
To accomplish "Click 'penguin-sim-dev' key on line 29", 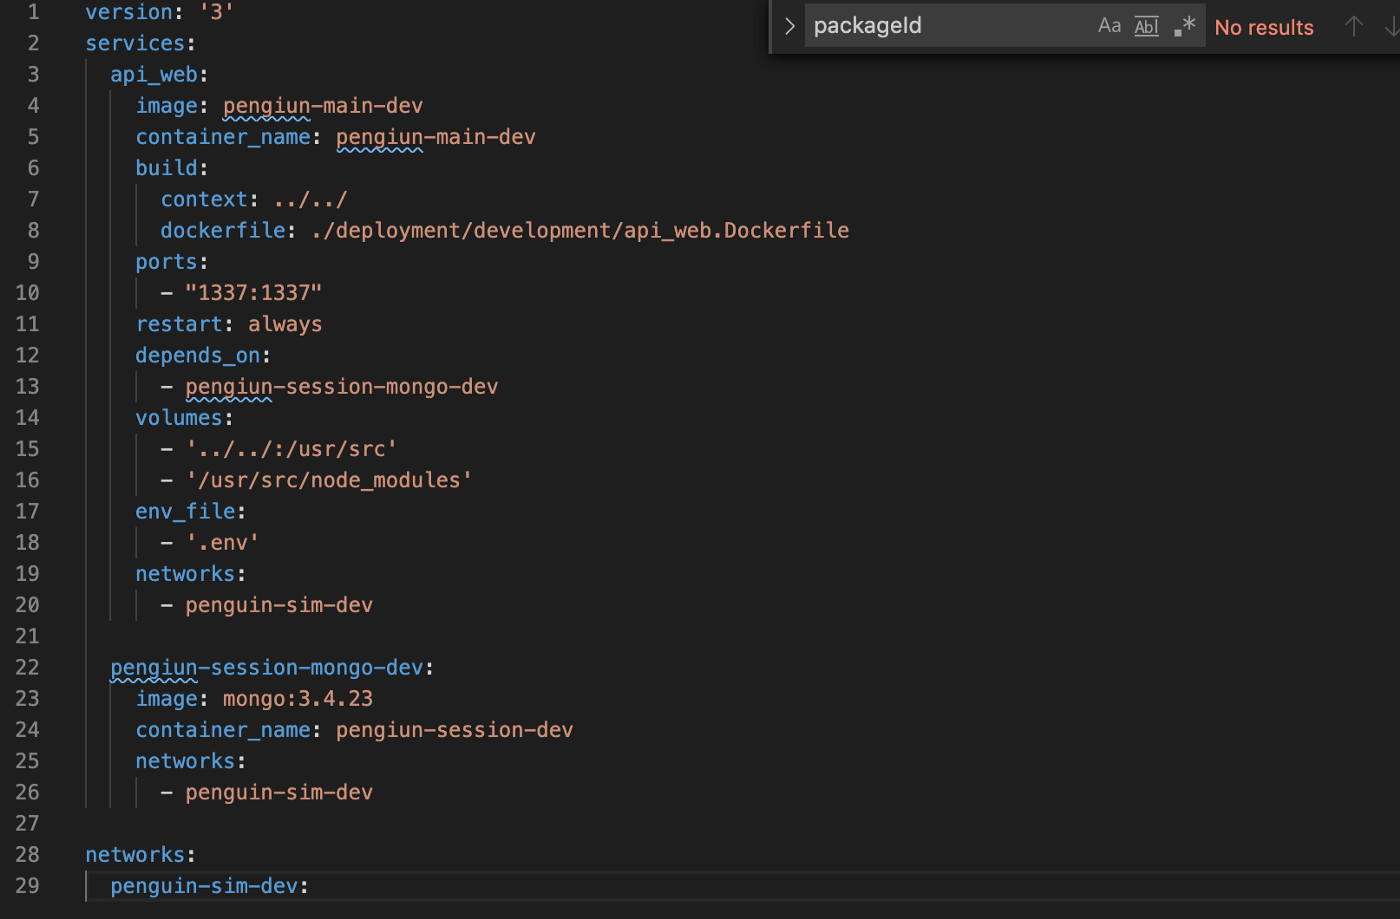I will pyautogui.click(x=204, y=886).
